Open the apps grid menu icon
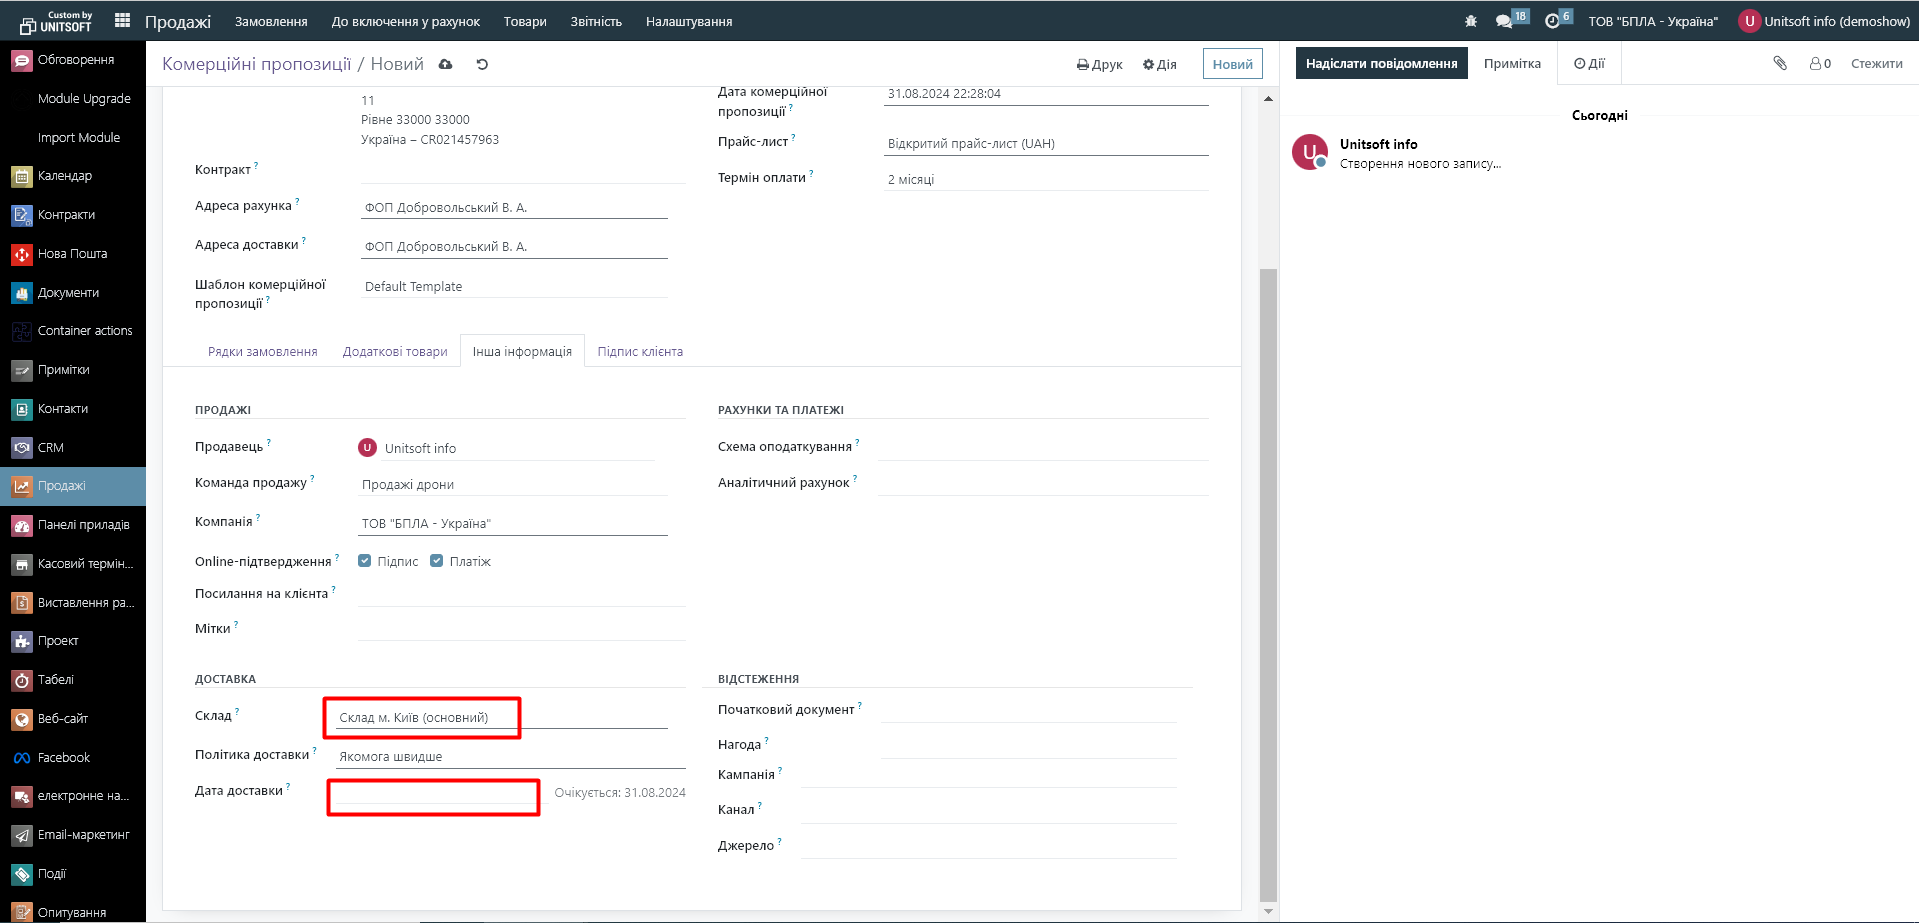 [122, 21]
